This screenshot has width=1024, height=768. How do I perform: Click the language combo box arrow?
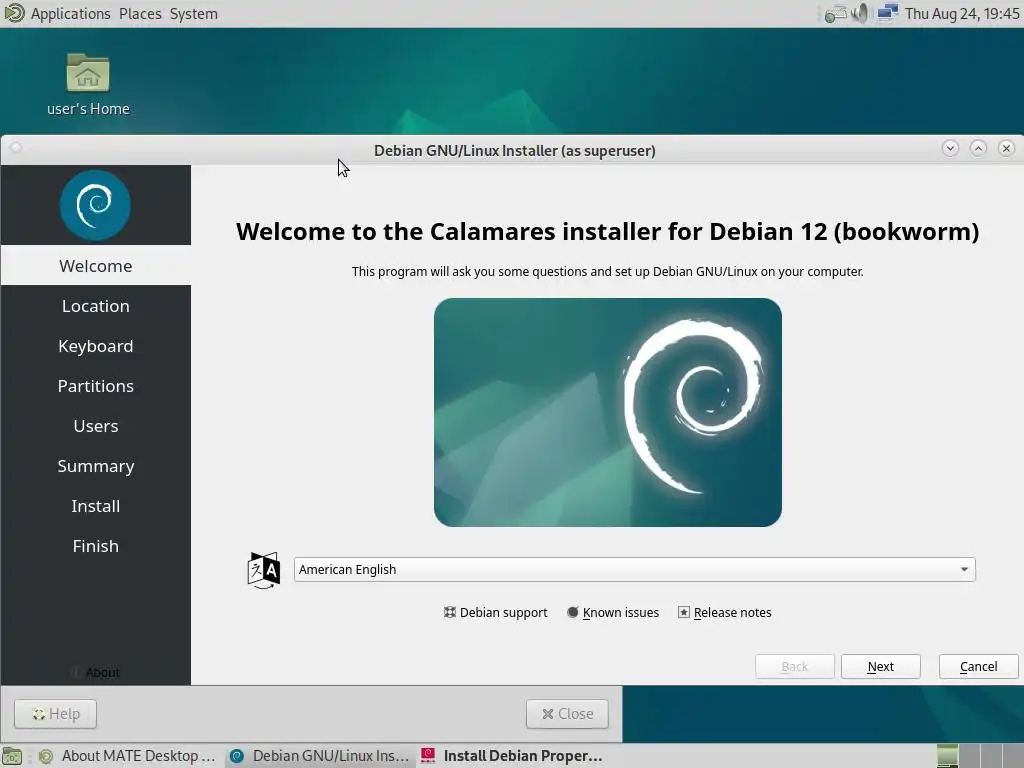964,569
